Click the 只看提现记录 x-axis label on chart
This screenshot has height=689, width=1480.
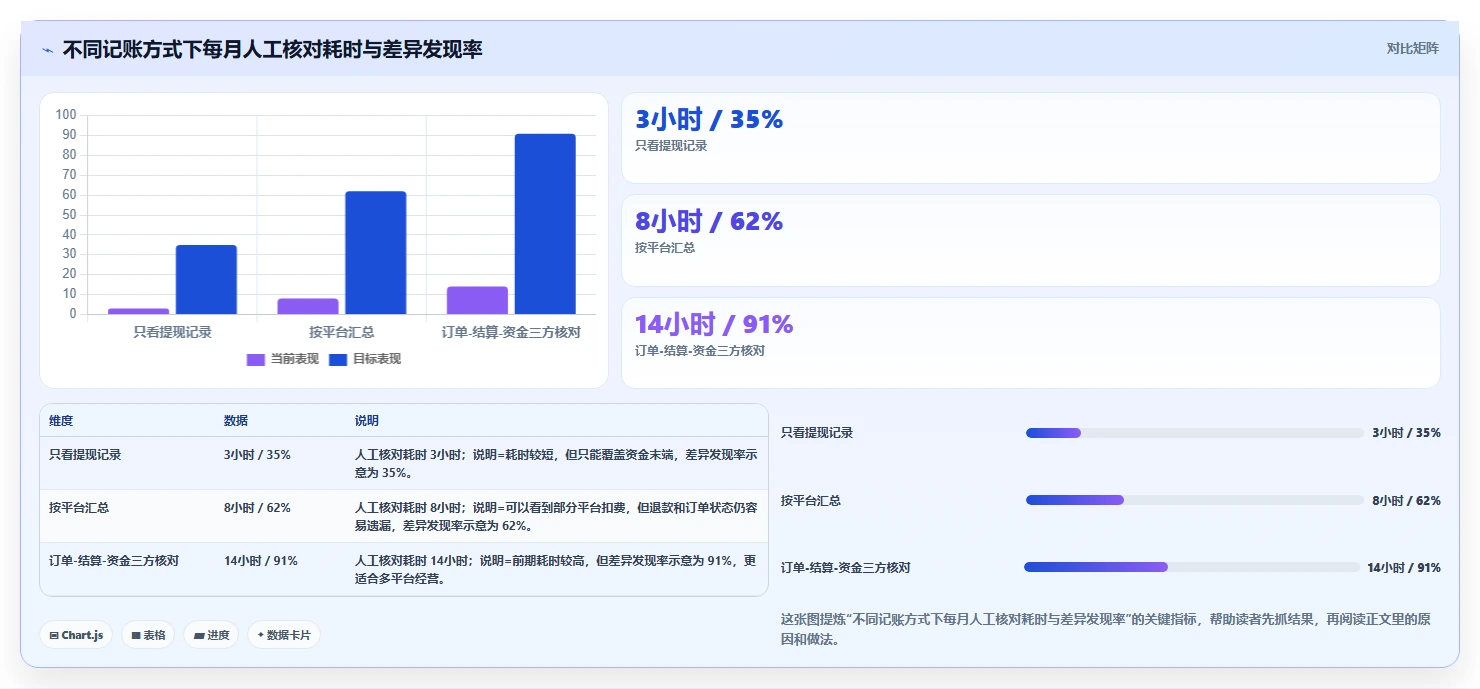tap(172, 332)
